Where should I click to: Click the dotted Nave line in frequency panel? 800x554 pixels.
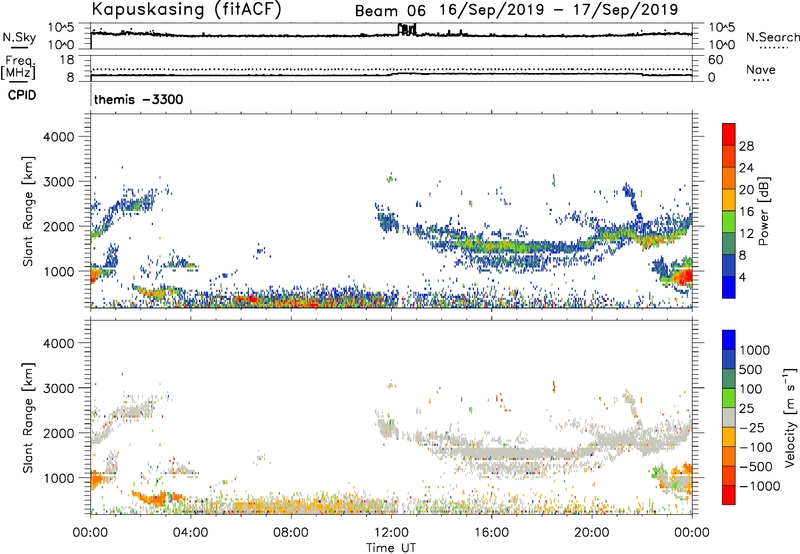point(391,69)
